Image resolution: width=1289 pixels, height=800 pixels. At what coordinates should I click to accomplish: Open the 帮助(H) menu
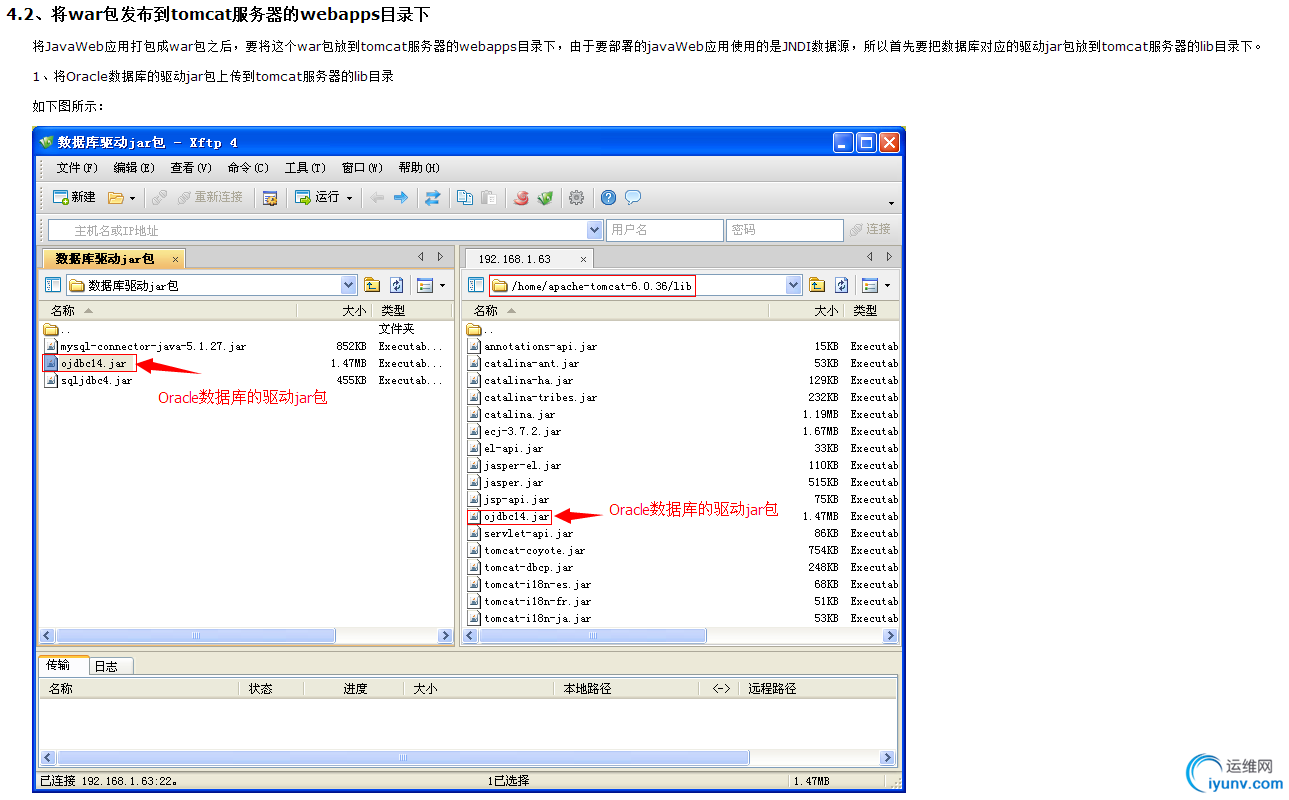[419, 168]
